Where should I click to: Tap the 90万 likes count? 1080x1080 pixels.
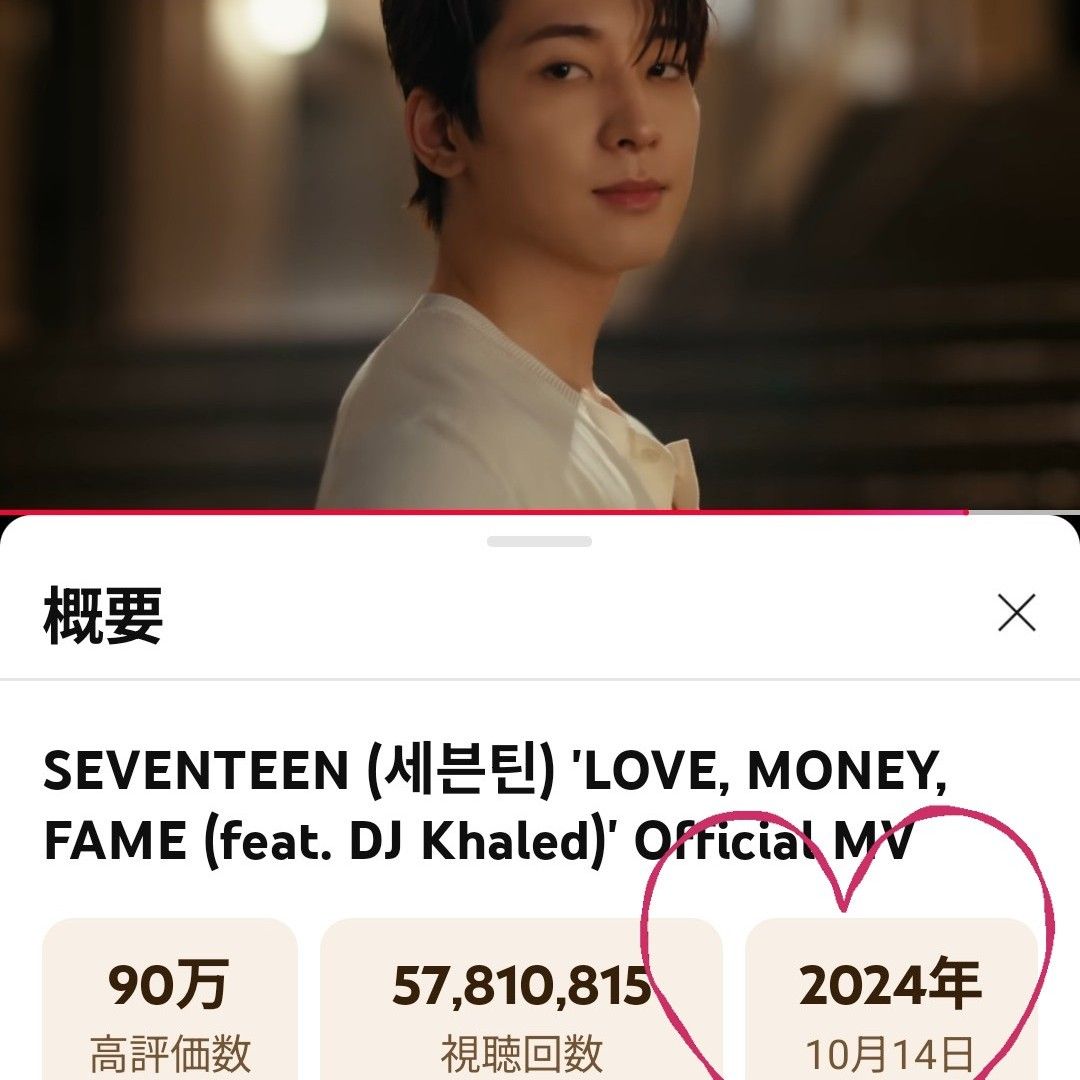coord(169,985)
